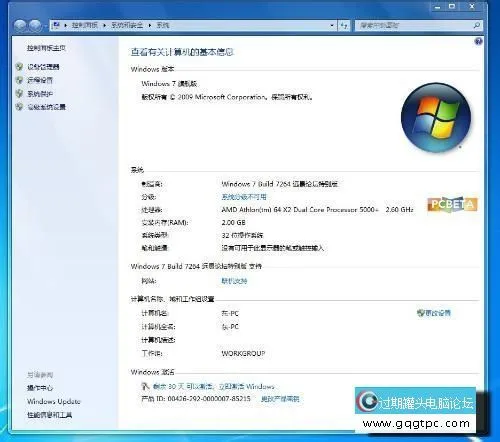Open Help via the blue question mark
The width and height of the screenshot is (500, 442).
(478, 41)
